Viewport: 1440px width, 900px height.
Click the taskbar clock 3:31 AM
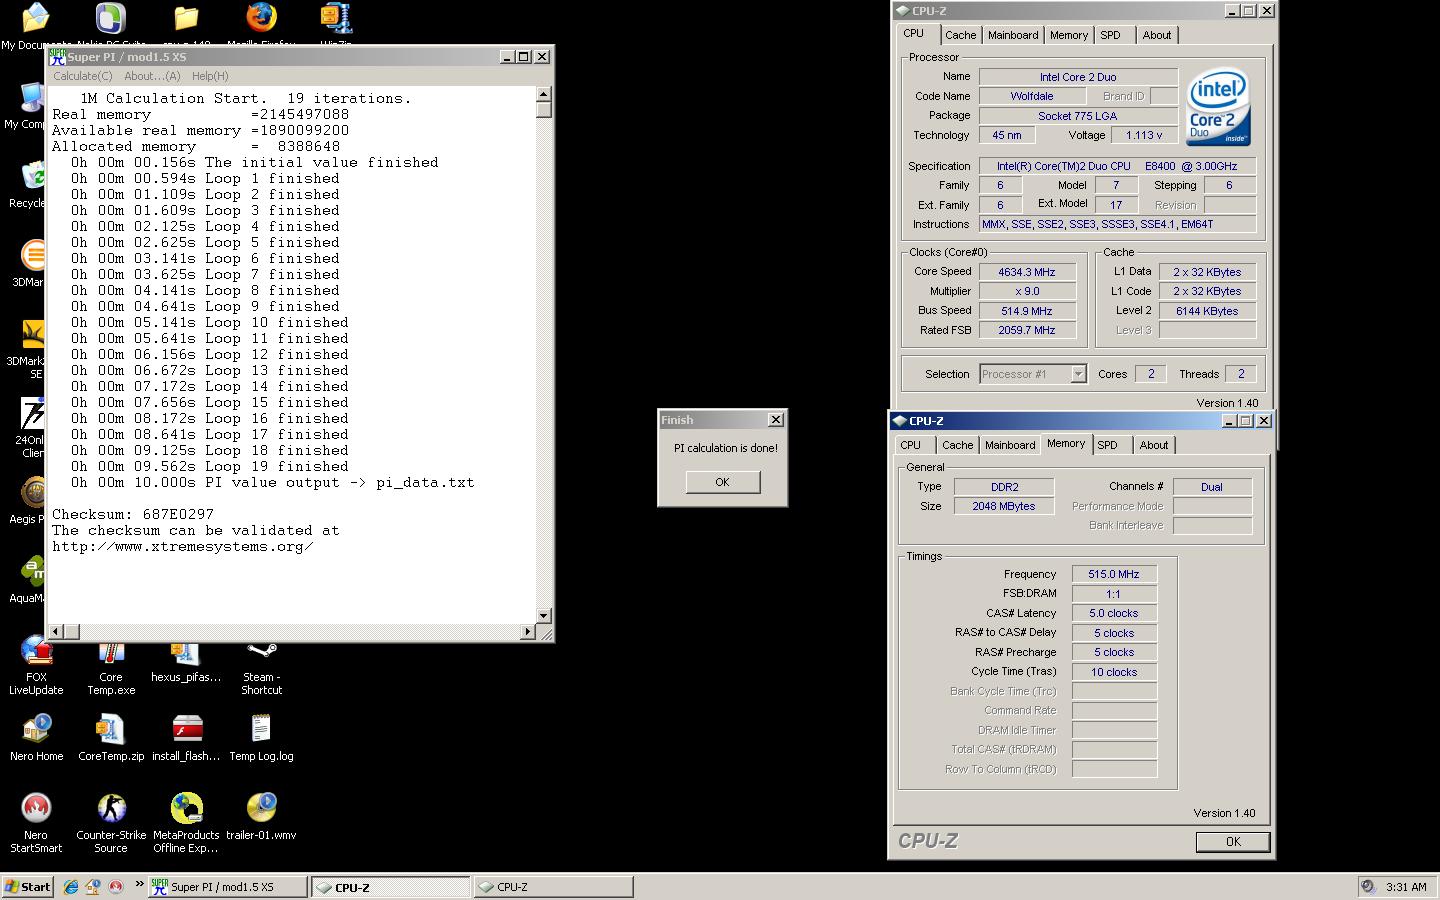point(1406,887)
